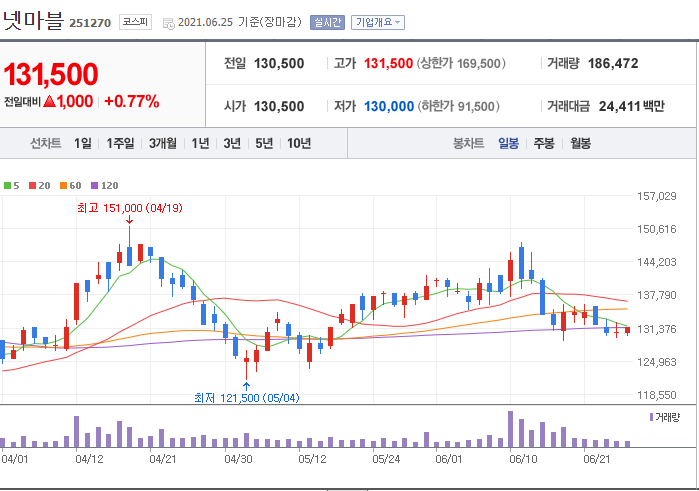Switch to the 월봉 monthly candle chart
The height and width of the screenshot is (491, 699).
(x=580, y=143)
